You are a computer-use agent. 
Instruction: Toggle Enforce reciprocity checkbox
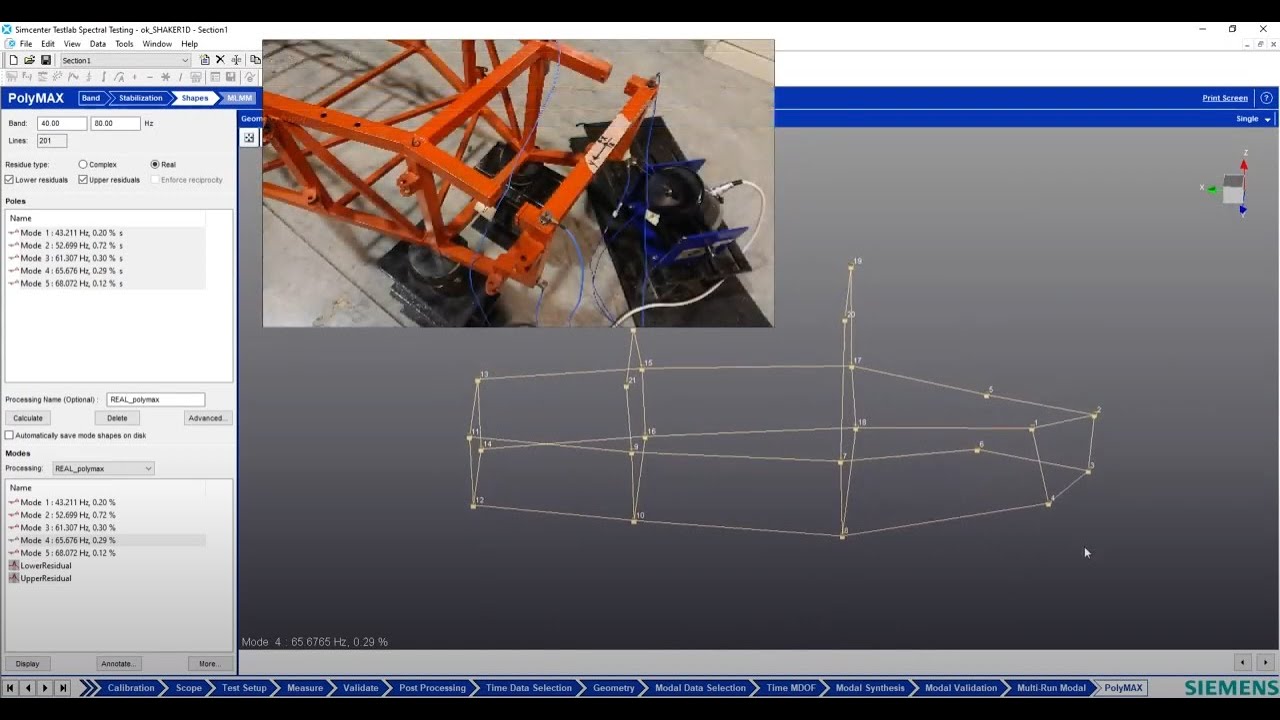pos(155,180)
